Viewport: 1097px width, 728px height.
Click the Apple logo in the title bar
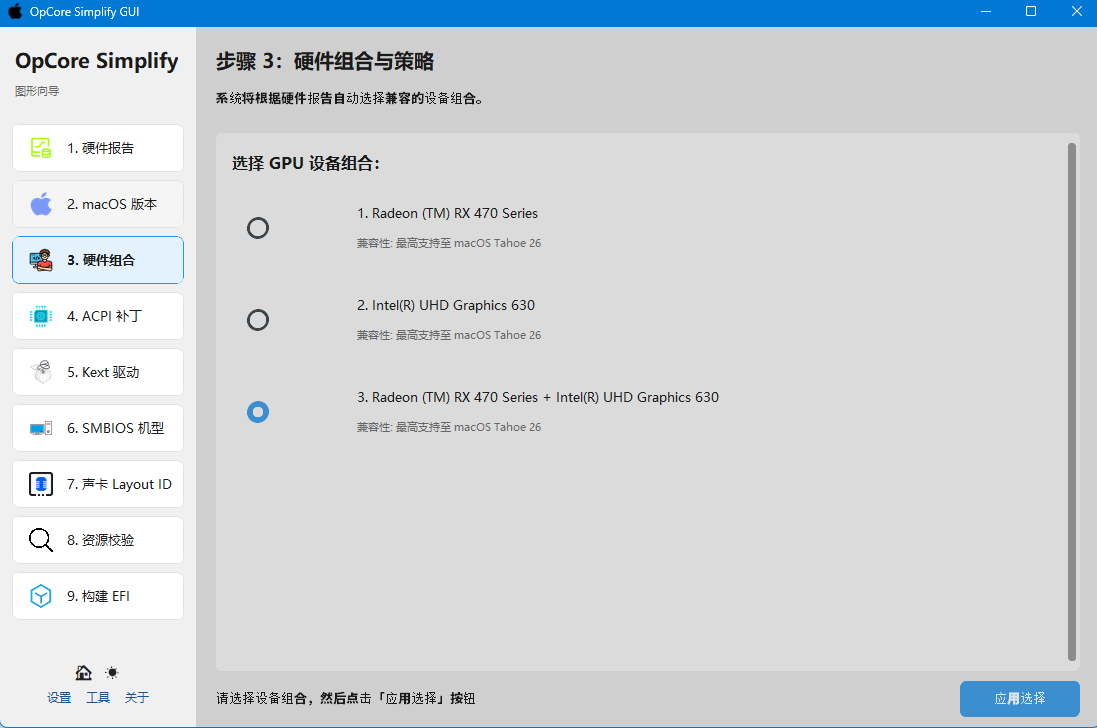coord(15,12)
